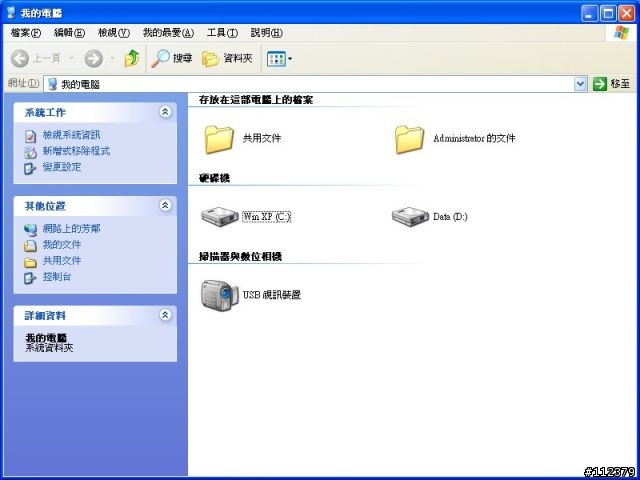Open the 網路上的芳鄰 link

pos(71,229)
